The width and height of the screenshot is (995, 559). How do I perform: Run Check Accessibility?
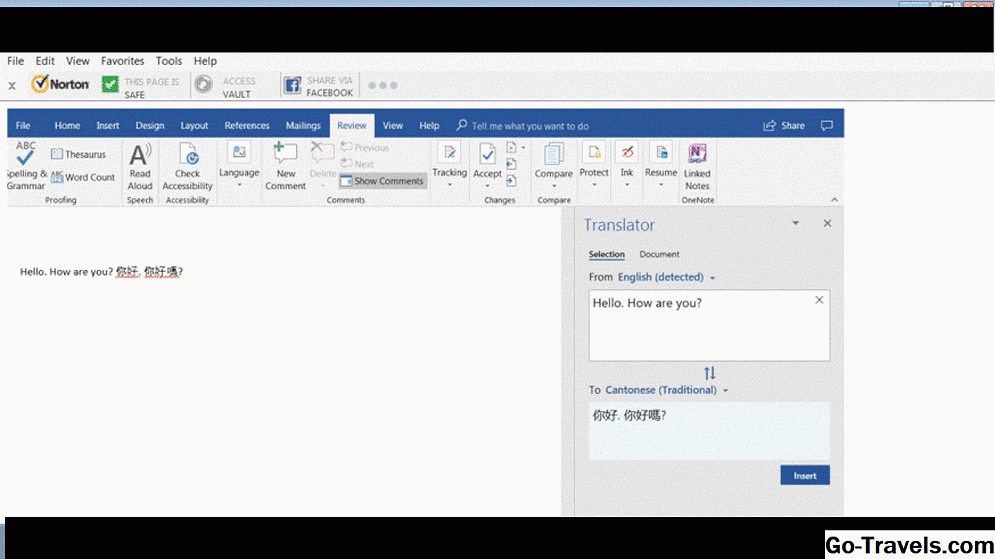click(187, 166)
